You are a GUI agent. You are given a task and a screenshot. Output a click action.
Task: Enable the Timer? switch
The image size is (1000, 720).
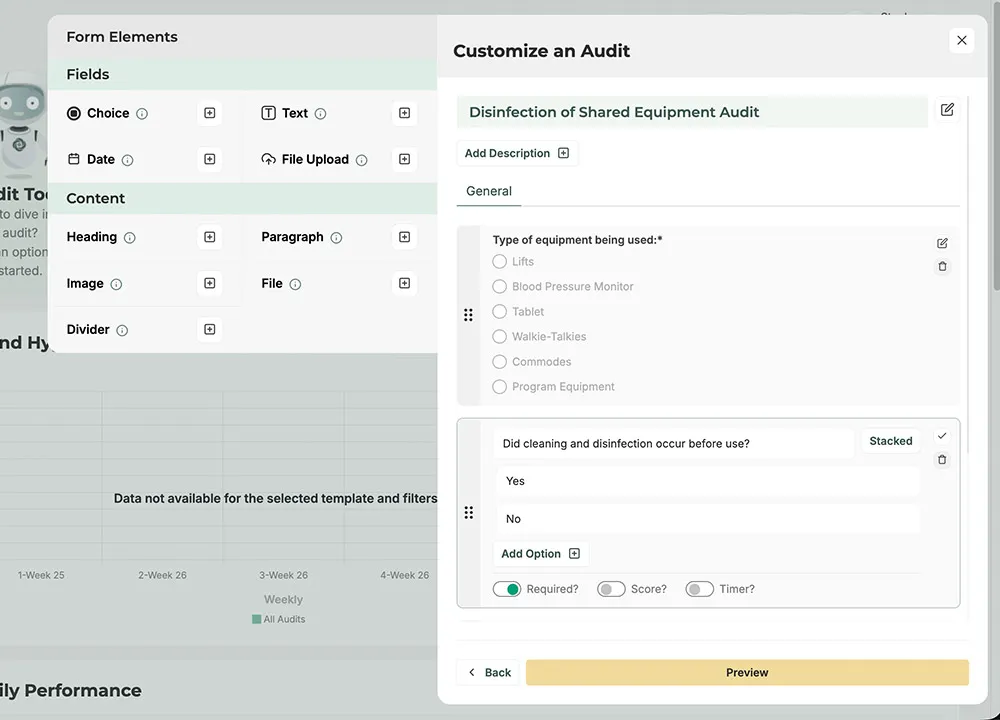(x=700, y=589)
